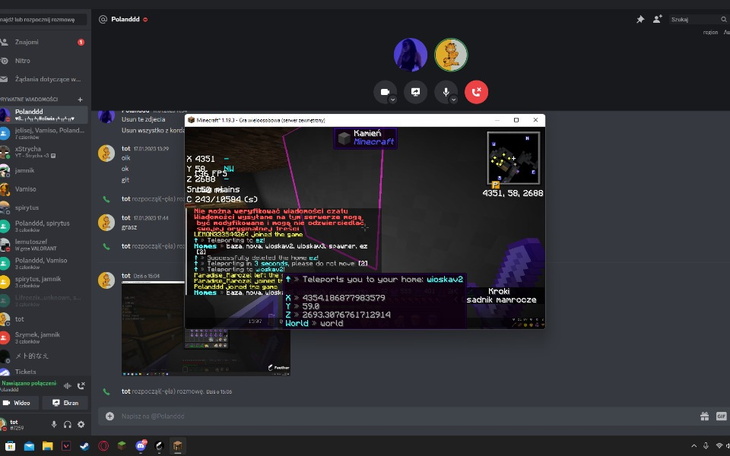Screen dimensions: 730x456
Task: Toggle headphones deafen in user panel
Action: pos(67,425)
